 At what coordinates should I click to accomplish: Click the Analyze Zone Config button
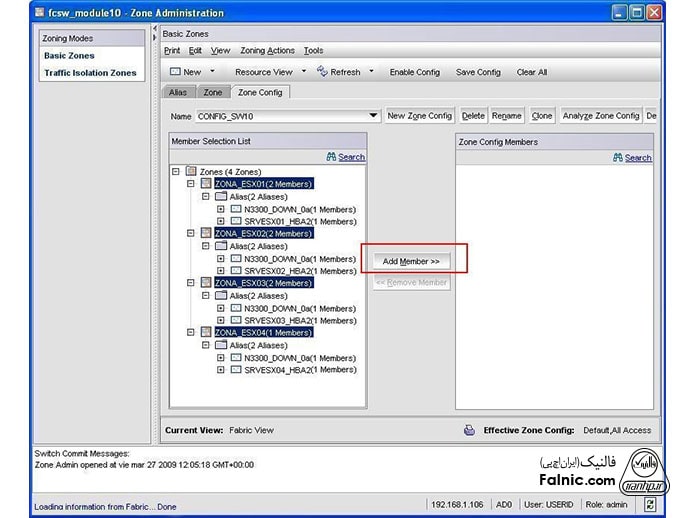(x=600, y=116)
